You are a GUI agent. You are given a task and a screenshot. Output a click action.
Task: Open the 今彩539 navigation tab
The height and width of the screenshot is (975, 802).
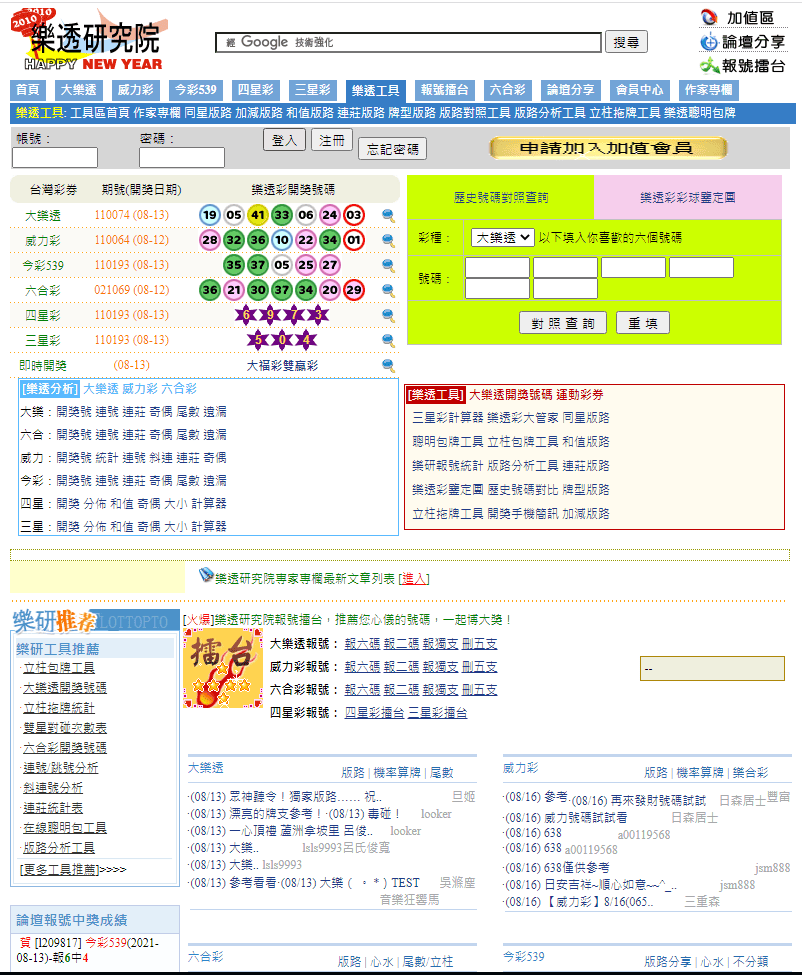point(195,90)
